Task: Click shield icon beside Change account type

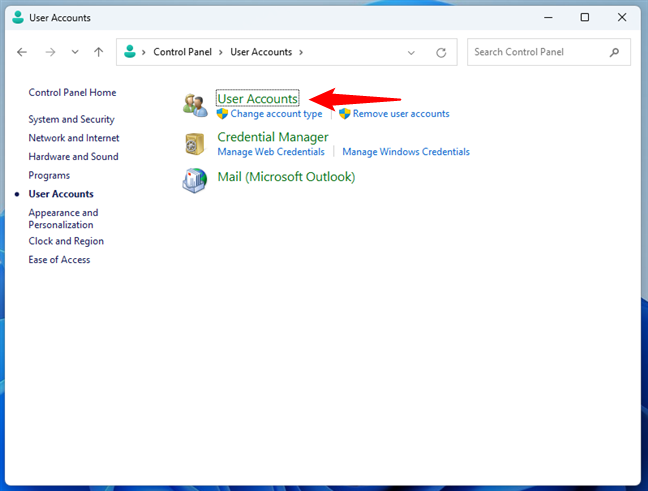Action: (x=222, y=114)
